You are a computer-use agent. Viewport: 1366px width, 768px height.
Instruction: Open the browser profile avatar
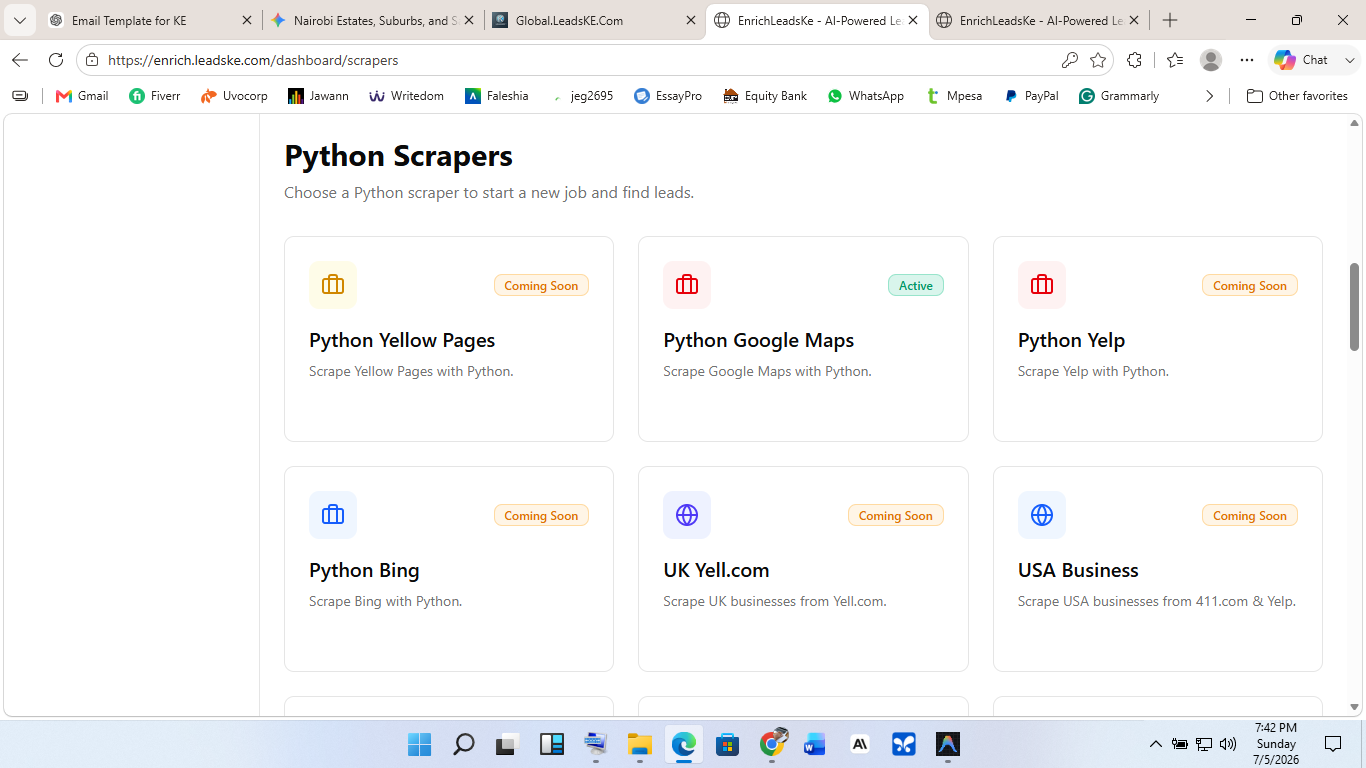(1211, 60)
